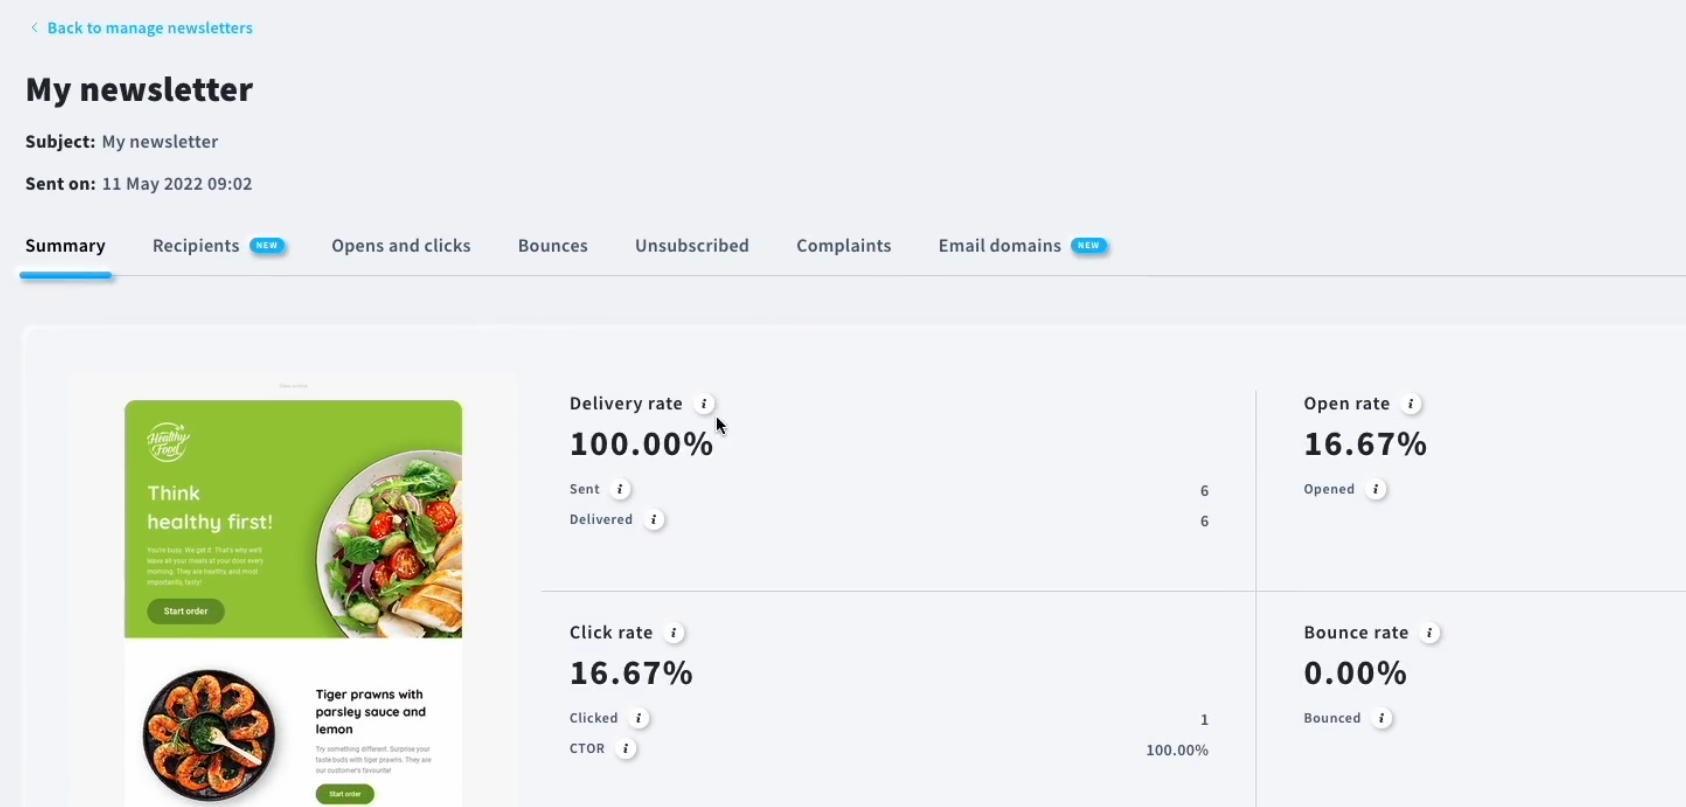Image resolution: width=1686 pixels, height=807 pixels.
Task: Open the Email domains tab
Action: (x=999, y=246)
